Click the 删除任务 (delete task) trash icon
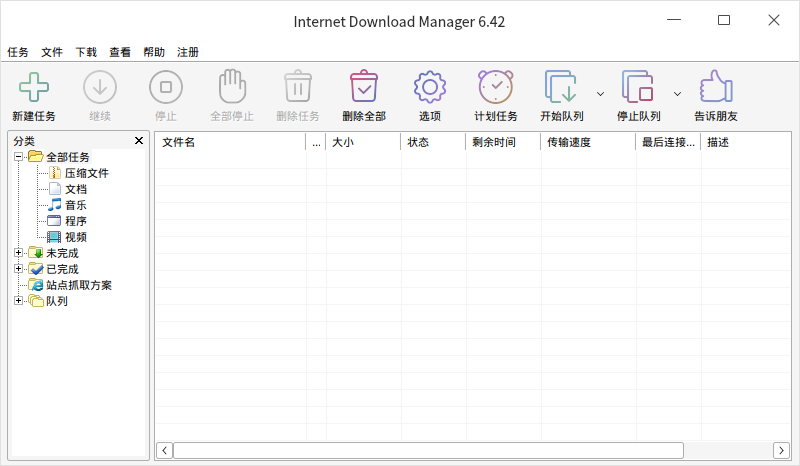Viewport: 800px width, 466px height. pyautogui.click(x=298, y=87)
